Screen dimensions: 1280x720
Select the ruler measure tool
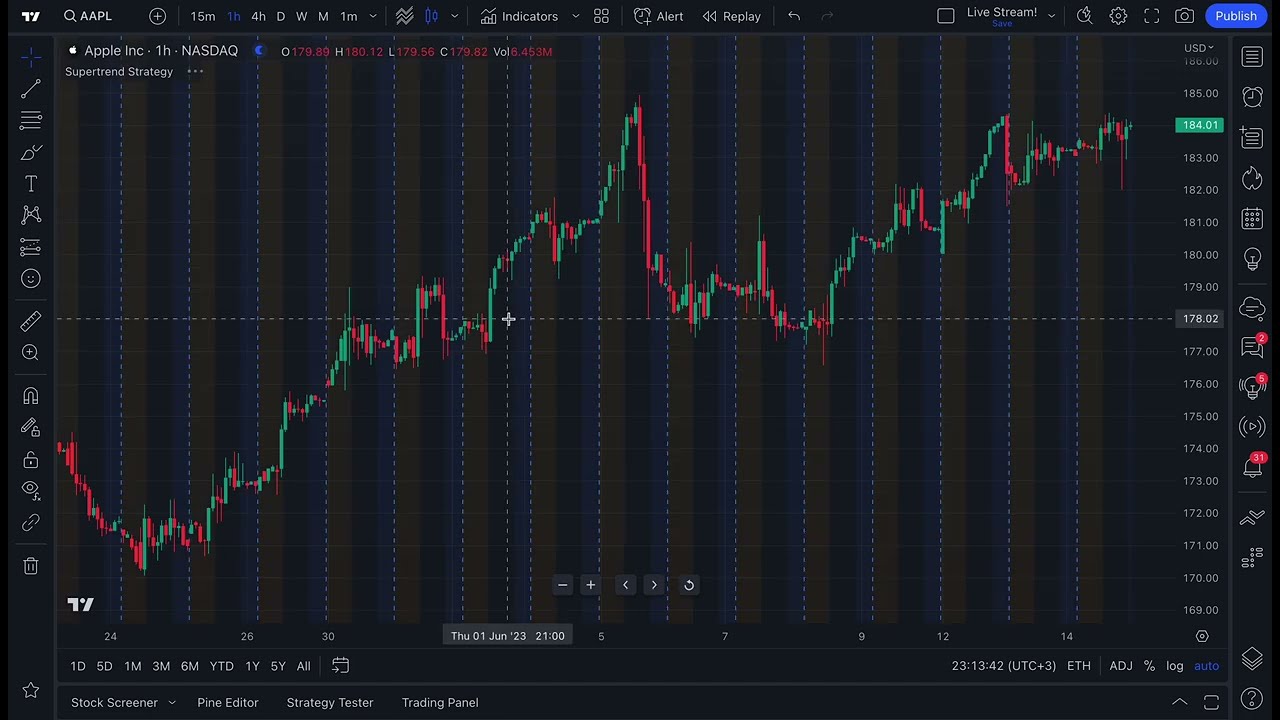click(x=31, y=321)
